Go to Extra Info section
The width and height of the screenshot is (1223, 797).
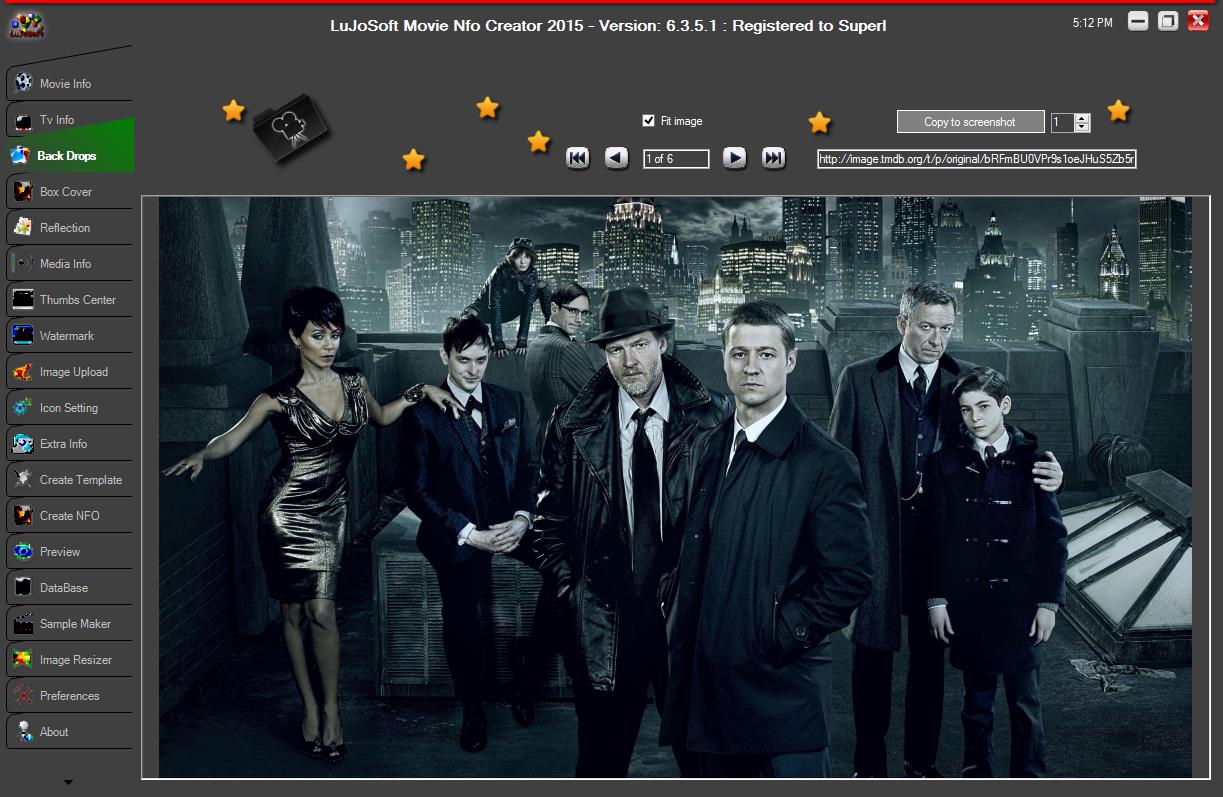click(69, 443)
